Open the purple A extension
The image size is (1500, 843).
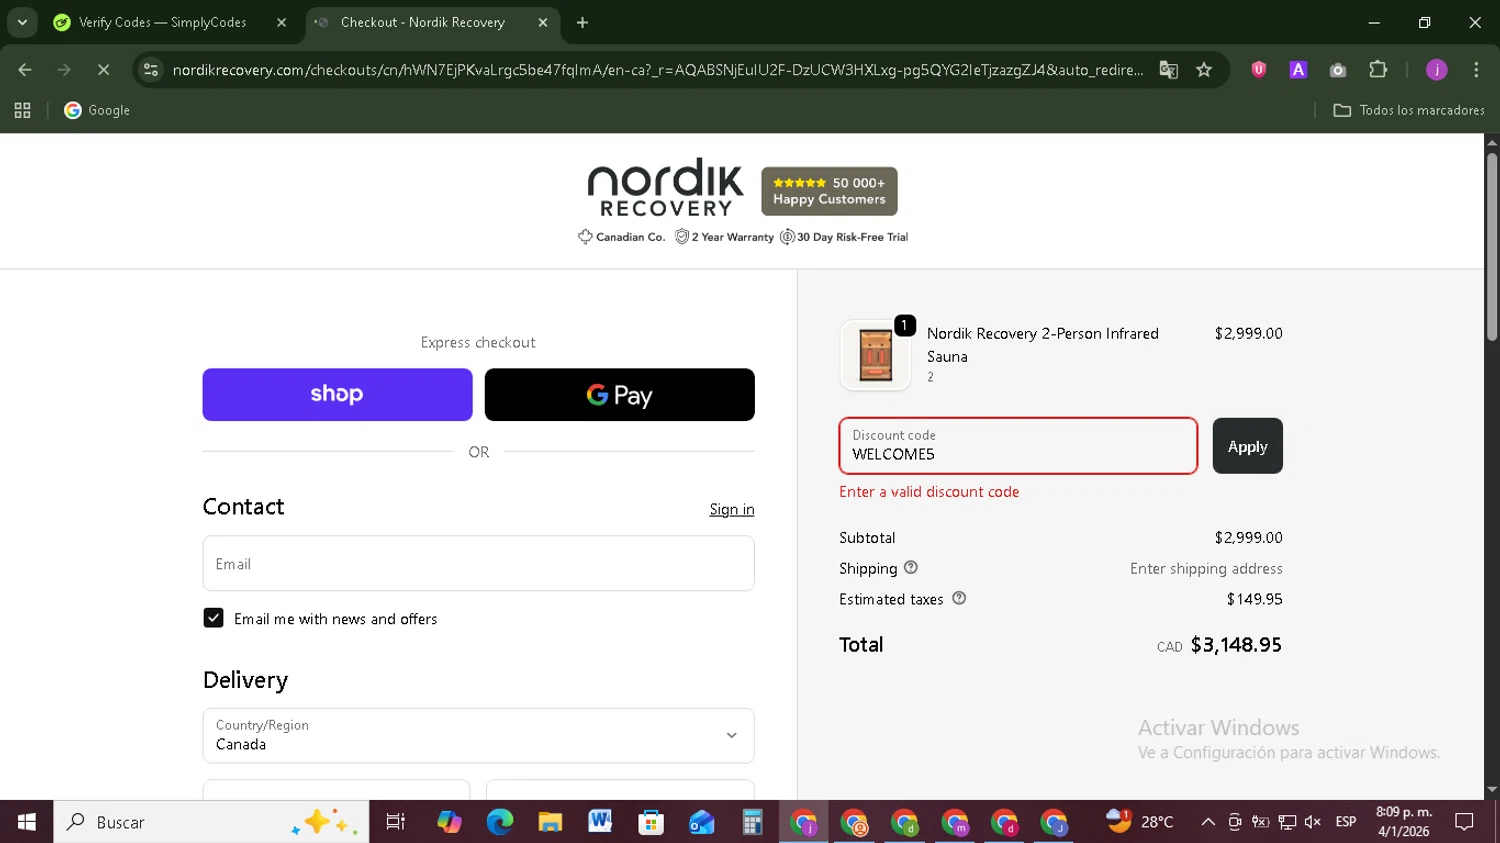[x=1298, y=69]
